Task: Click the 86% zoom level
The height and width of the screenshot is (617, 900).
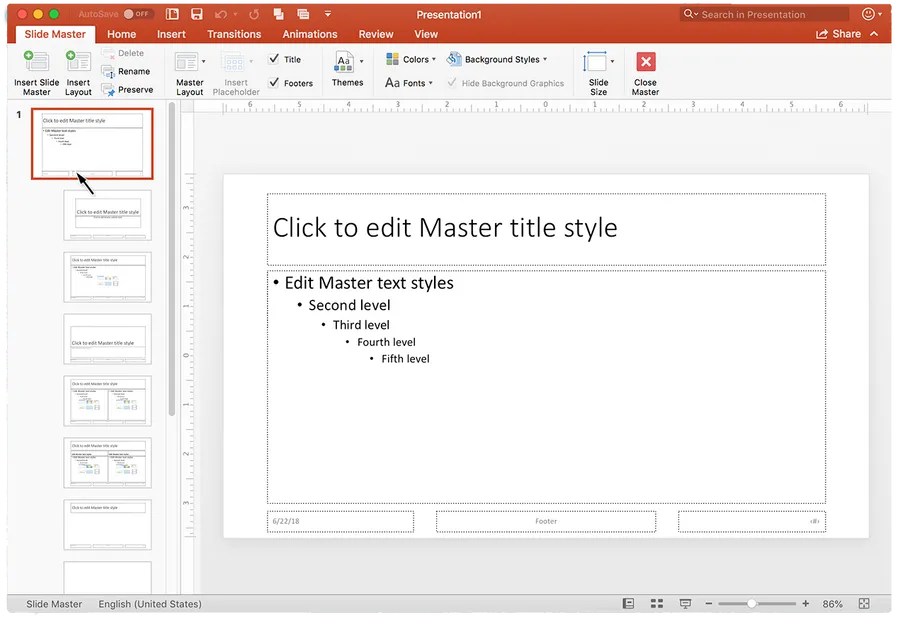Action: 832,604
